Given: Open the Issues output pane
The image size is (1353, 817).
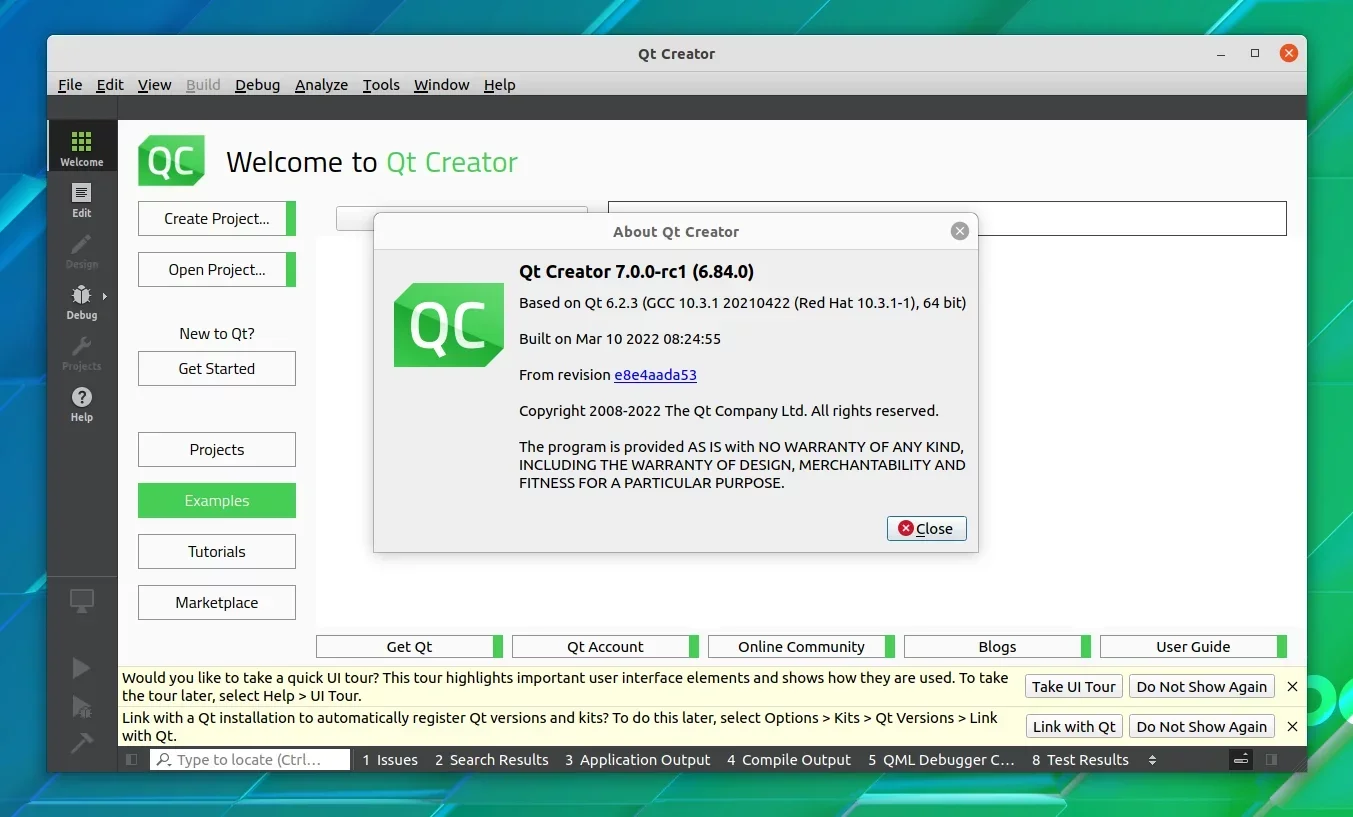Looking at the screenshot, I should (x=390, y=760).
